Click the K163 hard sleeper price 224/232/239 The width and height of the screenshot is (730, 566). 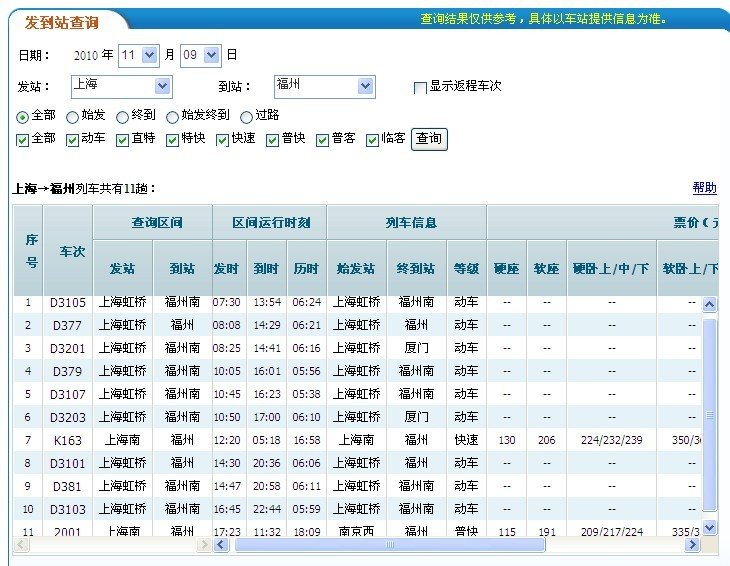(612, 440)
